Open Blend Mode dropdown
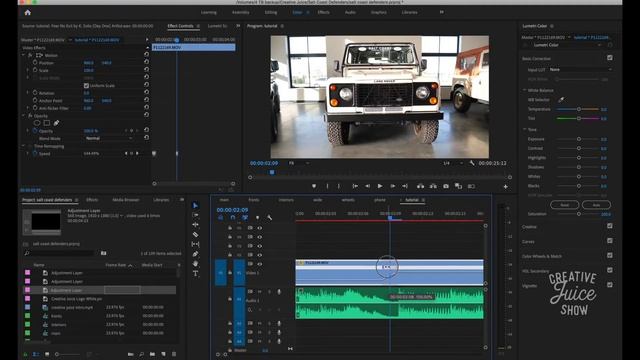This screenshot has height=360, width=640. tap(109, 138)
